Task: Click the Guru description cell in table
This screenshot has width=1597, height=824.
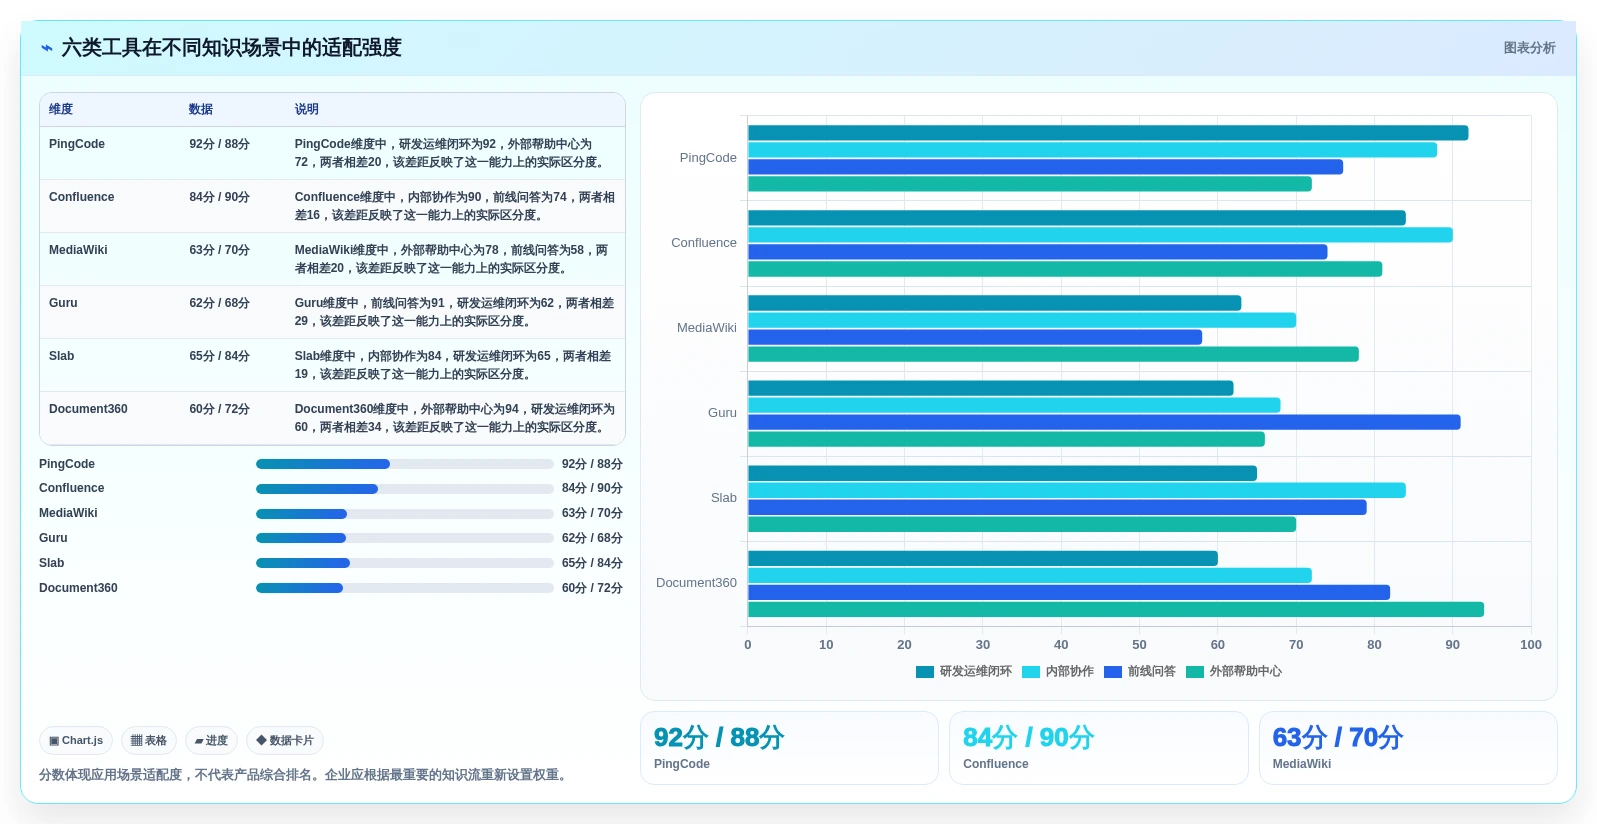Action: [x=455, y=312]
